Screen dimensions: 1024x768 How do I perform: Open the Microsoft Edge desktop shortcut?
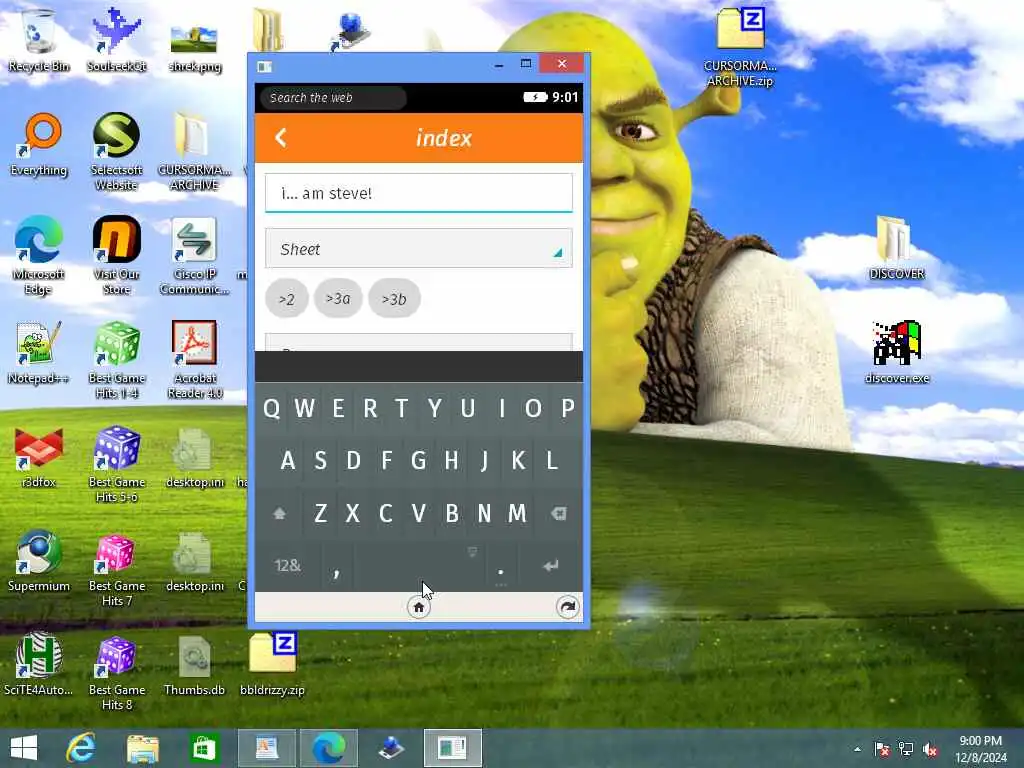coord(39,256)
